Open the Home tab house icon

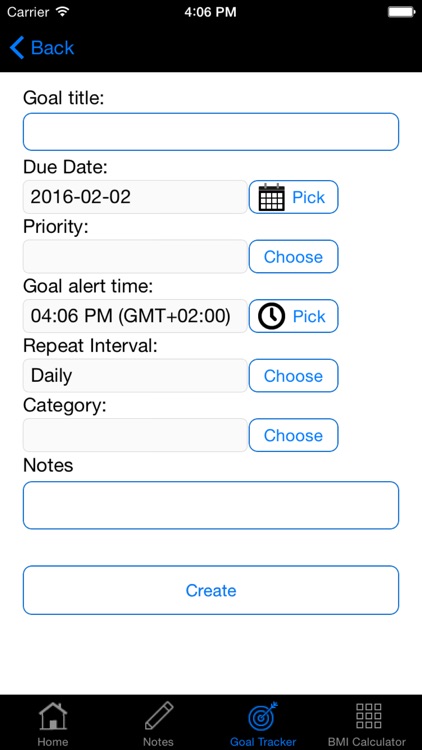click(x=53, y=716)
